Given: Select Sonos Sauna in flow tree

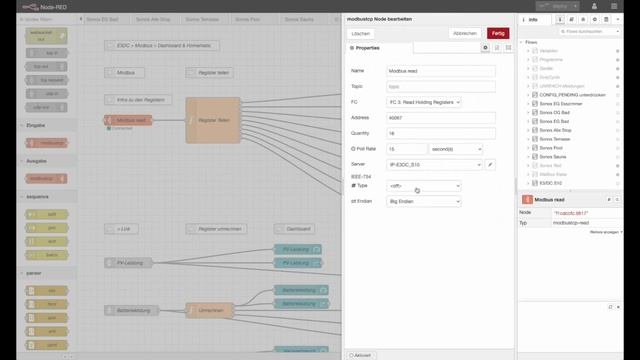Looking at the screenshot, I should pos(553,157).
